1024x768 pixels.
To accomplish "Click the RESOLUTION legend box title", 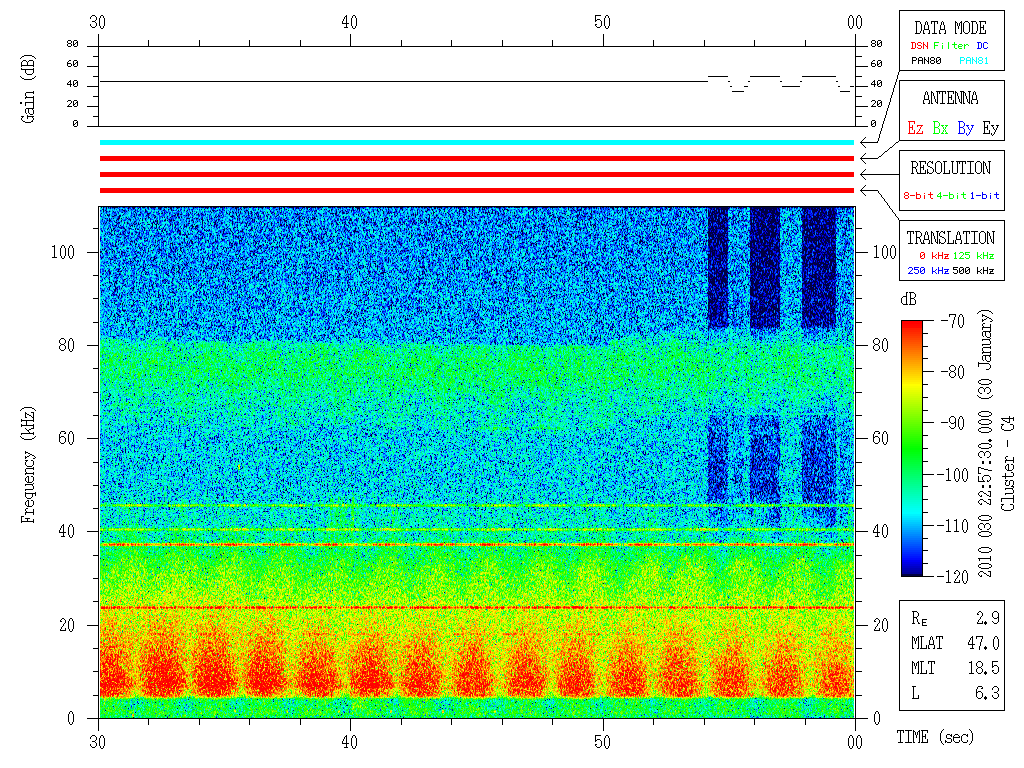I will [x=950, y=168].
